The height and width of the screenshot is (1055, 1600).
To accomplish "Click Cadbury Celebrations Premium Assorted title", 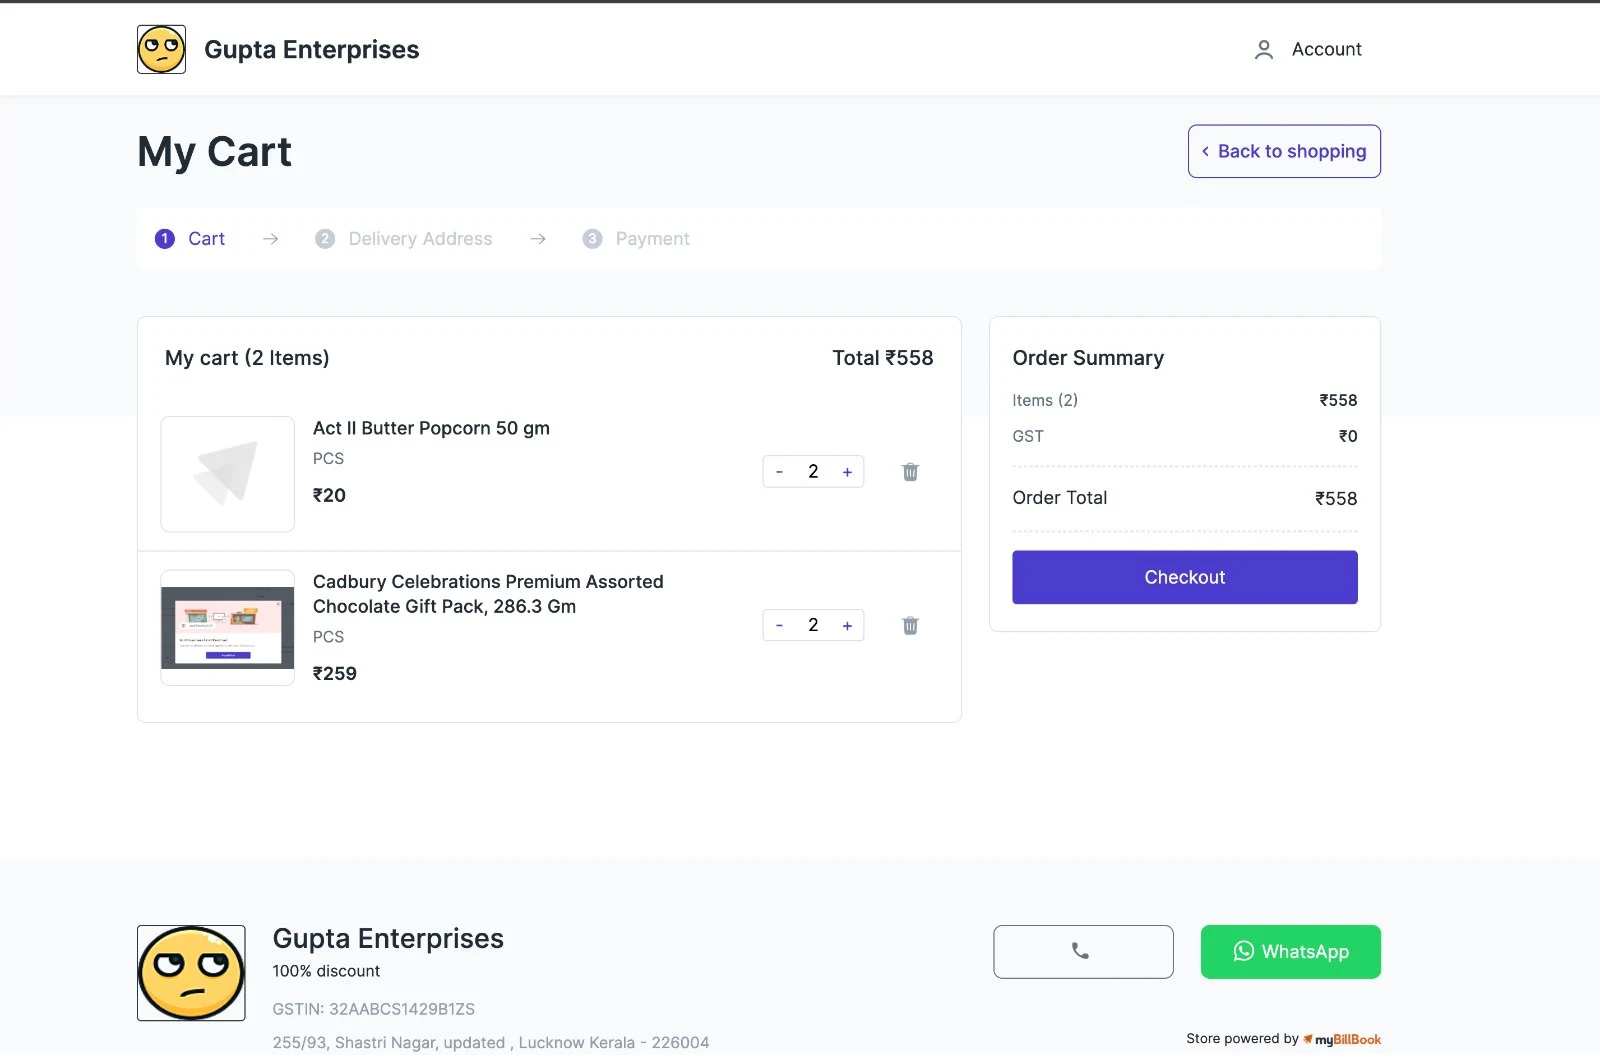I will (x=488, y=594).
